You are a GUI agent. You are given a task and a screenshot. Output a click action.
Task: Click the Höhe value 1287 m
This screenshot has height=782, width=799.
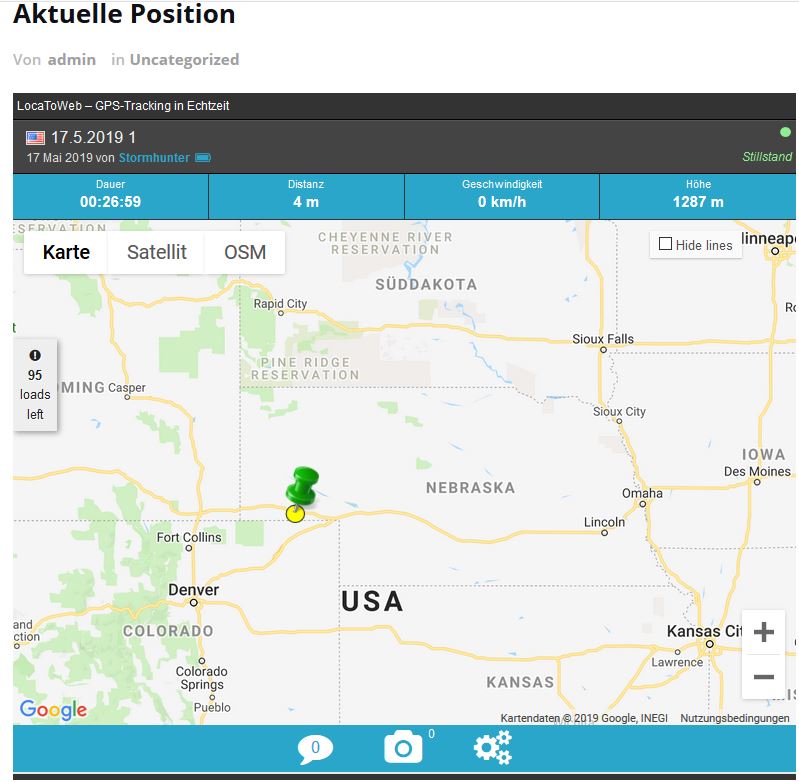coord(698,202)
